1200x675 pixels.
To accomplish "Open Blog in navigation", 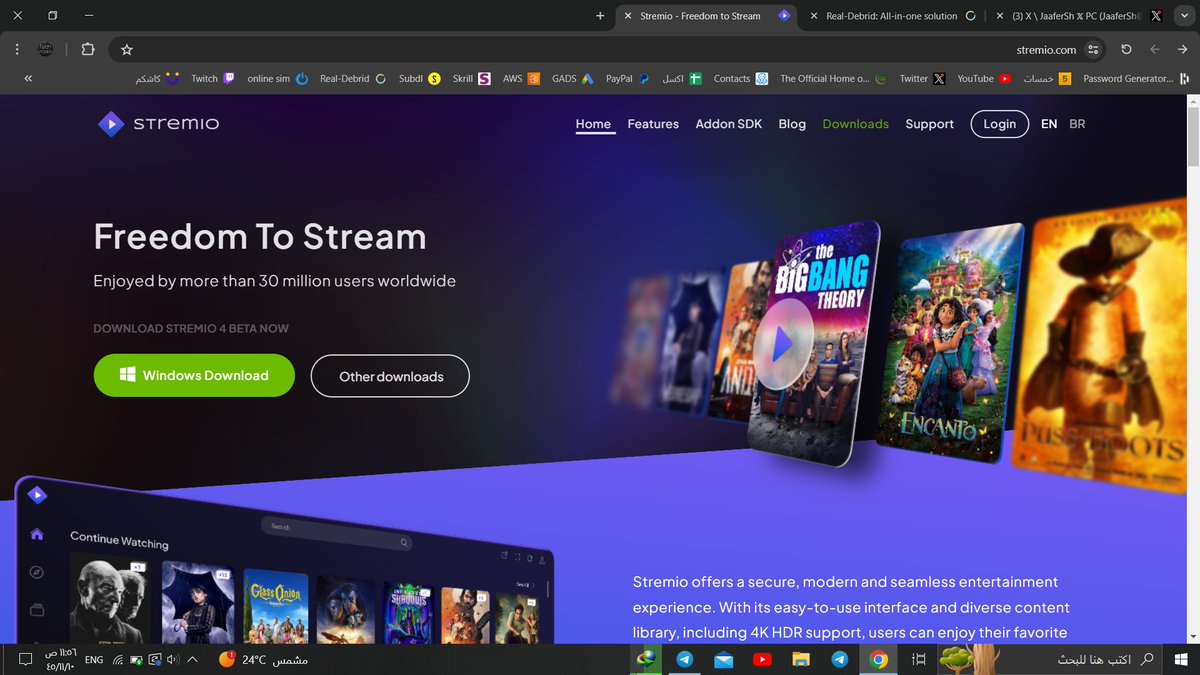I will [792, 124].
